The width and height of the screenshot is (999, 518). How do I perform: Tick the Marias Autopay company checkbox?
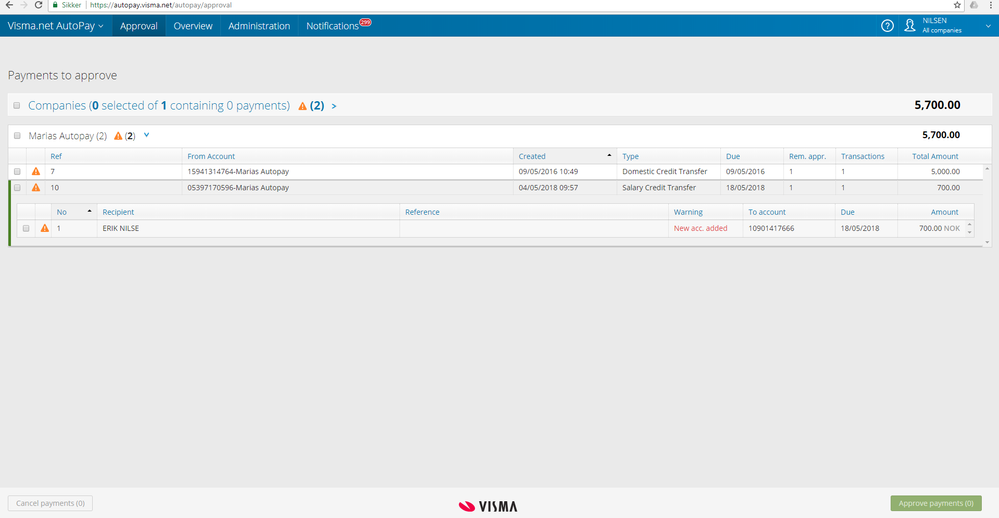coord(17,136)
